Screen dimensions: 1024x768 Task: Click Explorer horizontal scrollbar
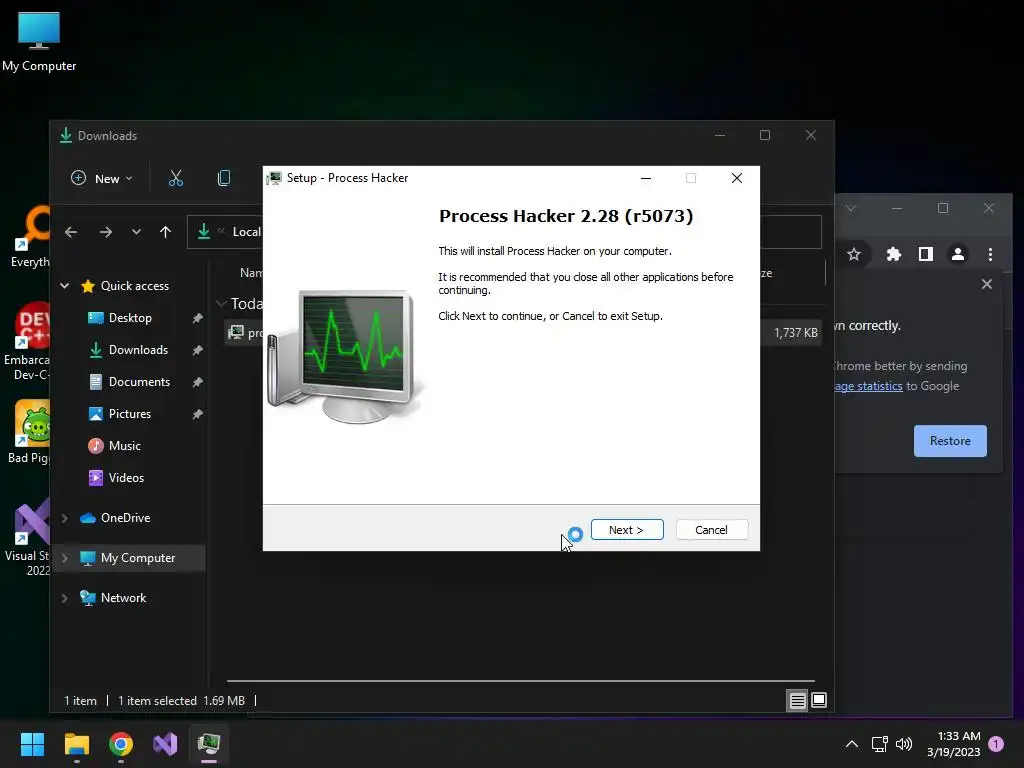click(520, 680)
